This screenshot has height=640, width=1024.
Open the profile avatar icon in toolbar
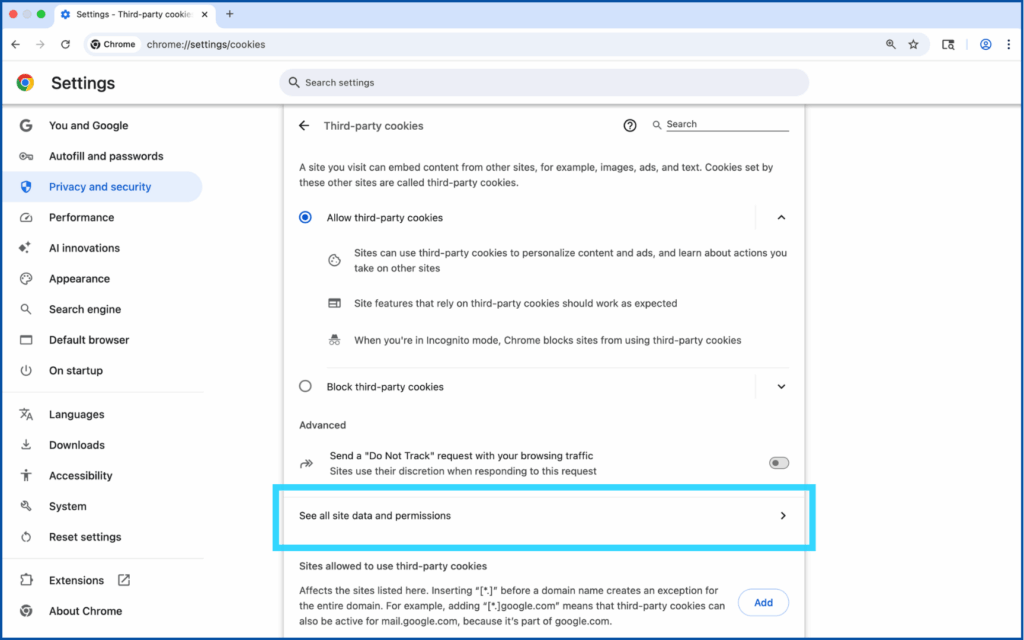pyautogui.click(x=985, y=45)
